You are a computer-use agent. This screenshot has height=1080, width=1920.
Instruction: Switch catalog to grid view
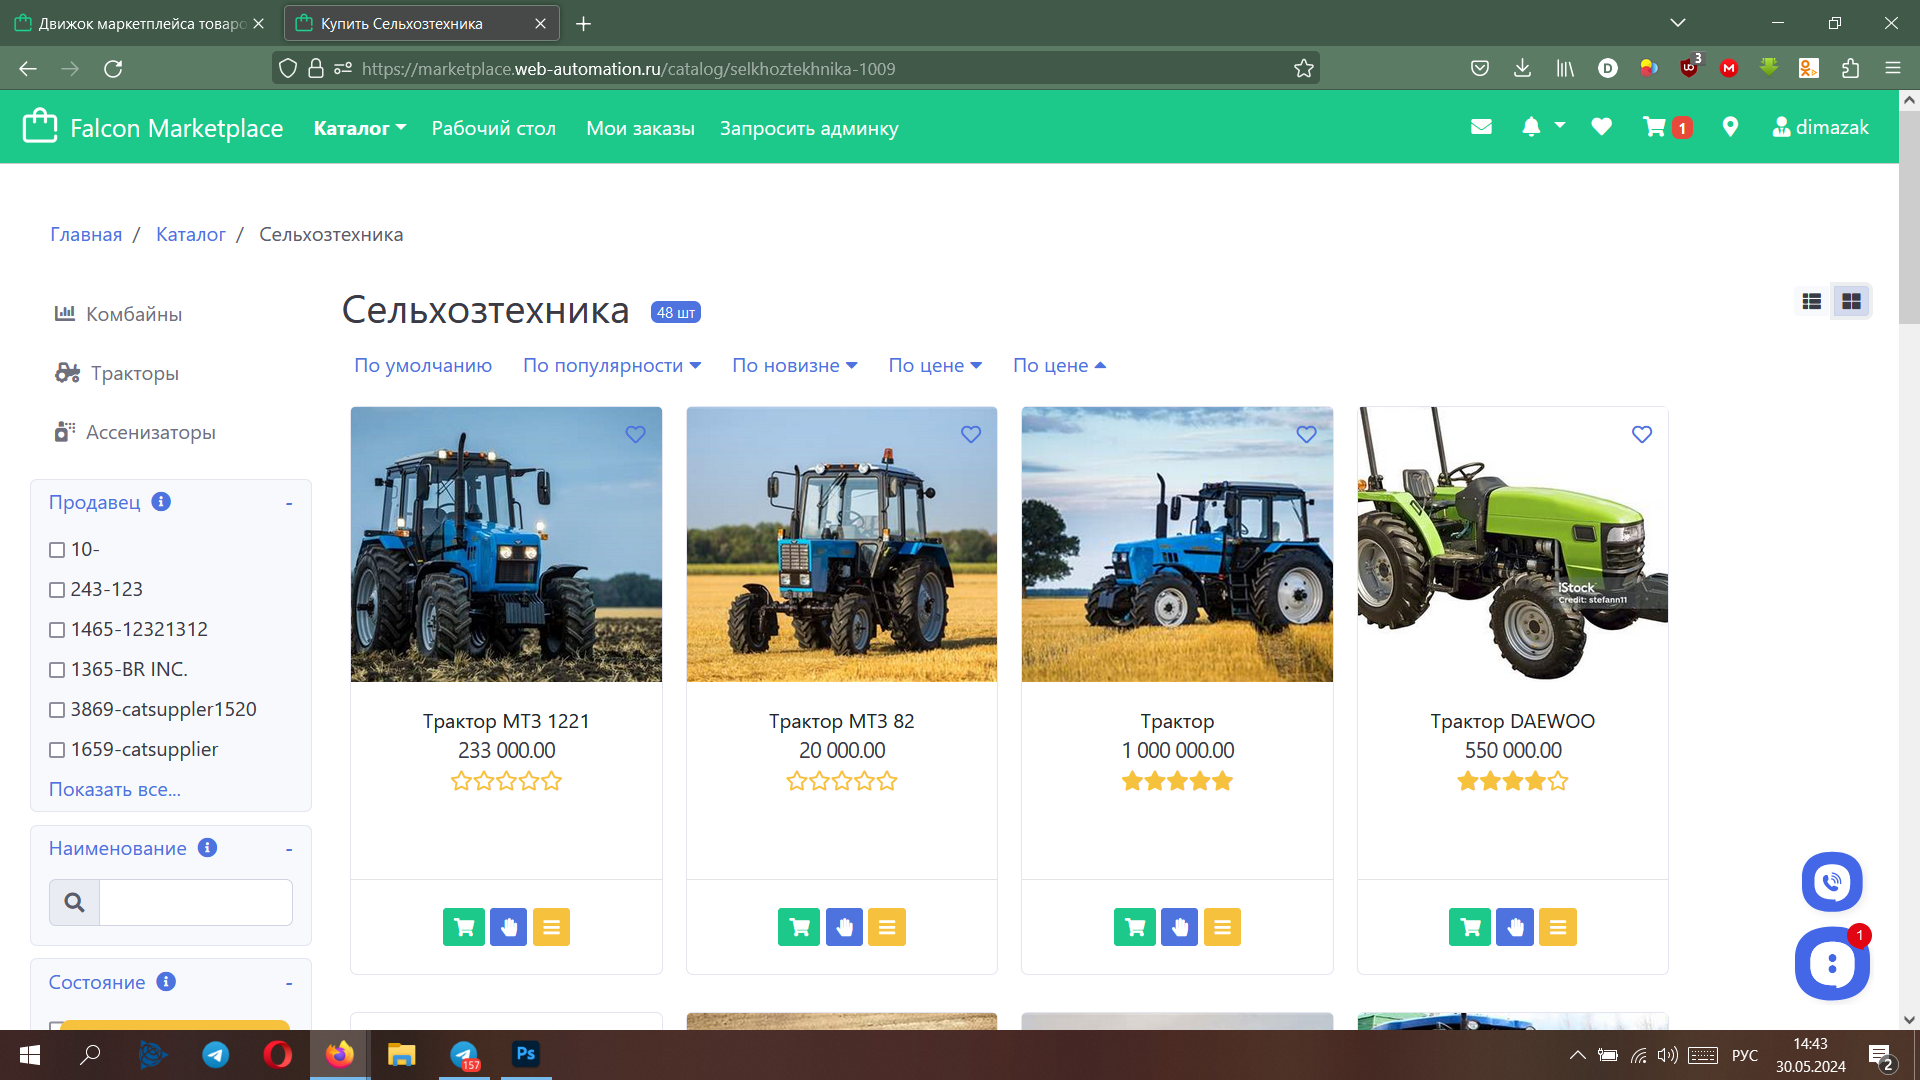(x=1851, y=301)
